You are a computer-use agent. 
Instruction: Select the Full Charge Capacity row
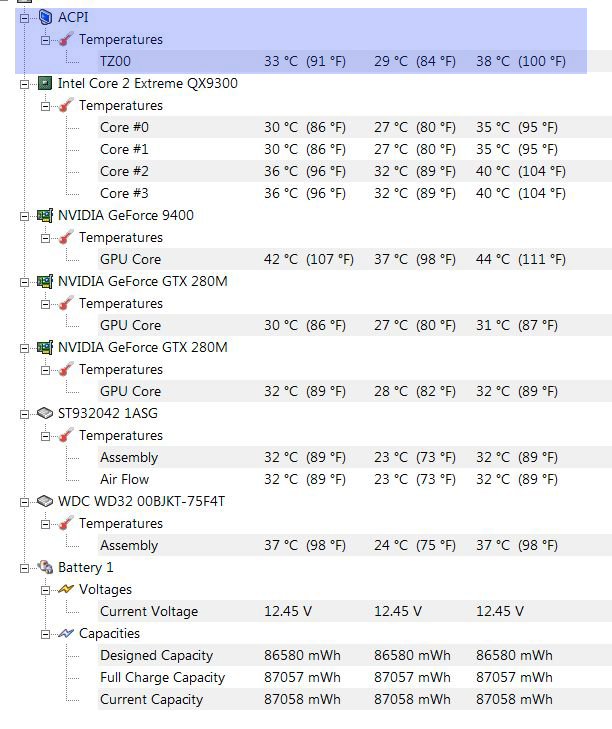pyautogui.click(x=162, y=677)
